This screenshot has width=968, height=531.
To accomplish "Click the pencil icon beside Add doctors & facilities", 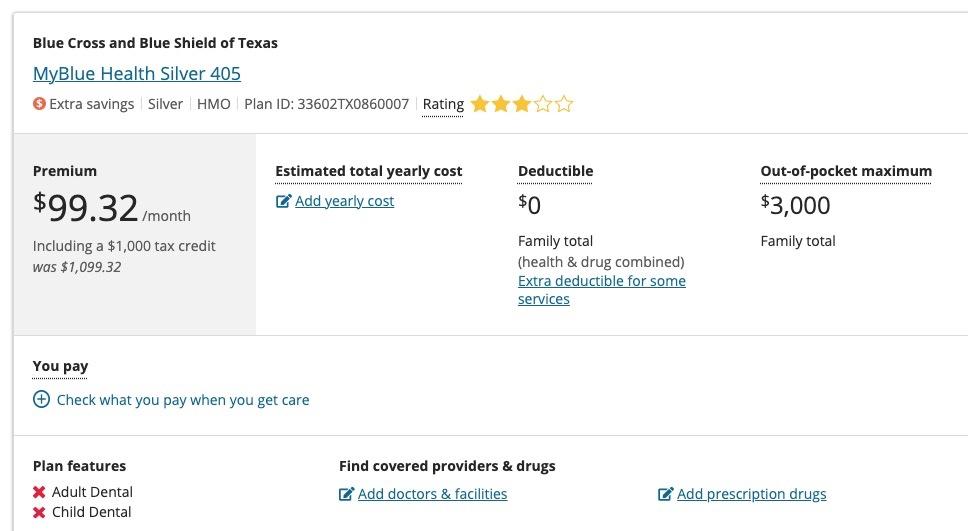I will pyautogui.click(x=346, y=494).
